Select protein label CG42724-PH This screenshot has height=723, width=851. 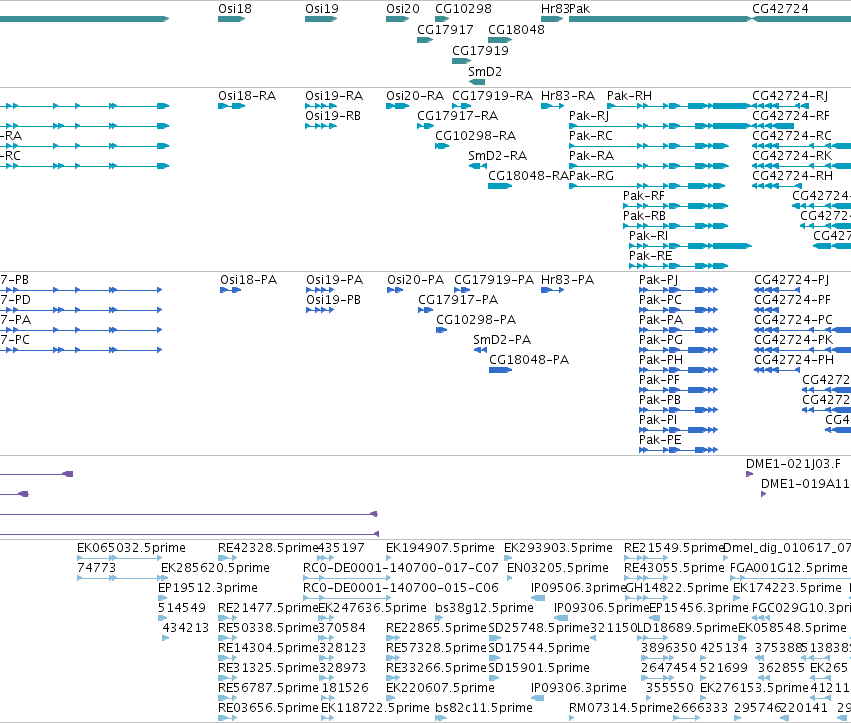tap(794, 360)
